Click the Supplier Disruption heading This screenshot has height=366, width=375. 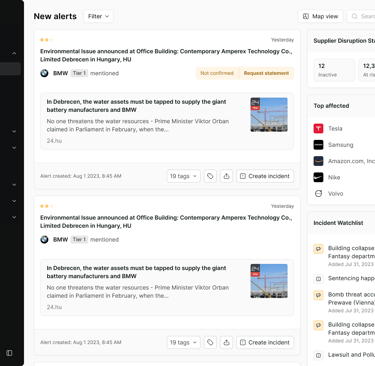344,41
